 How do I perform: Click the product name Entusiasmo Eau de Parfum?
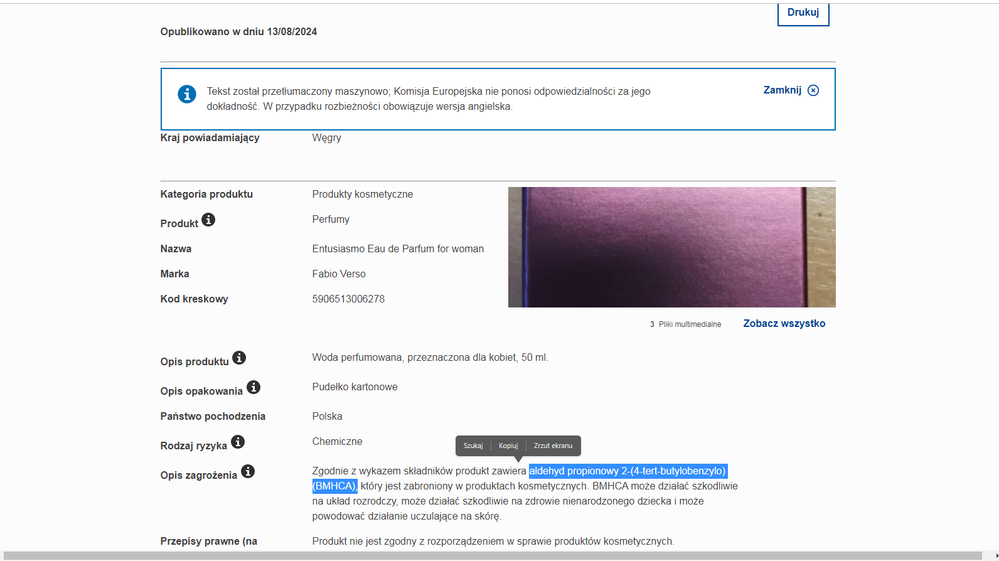[x=398, y=249]
